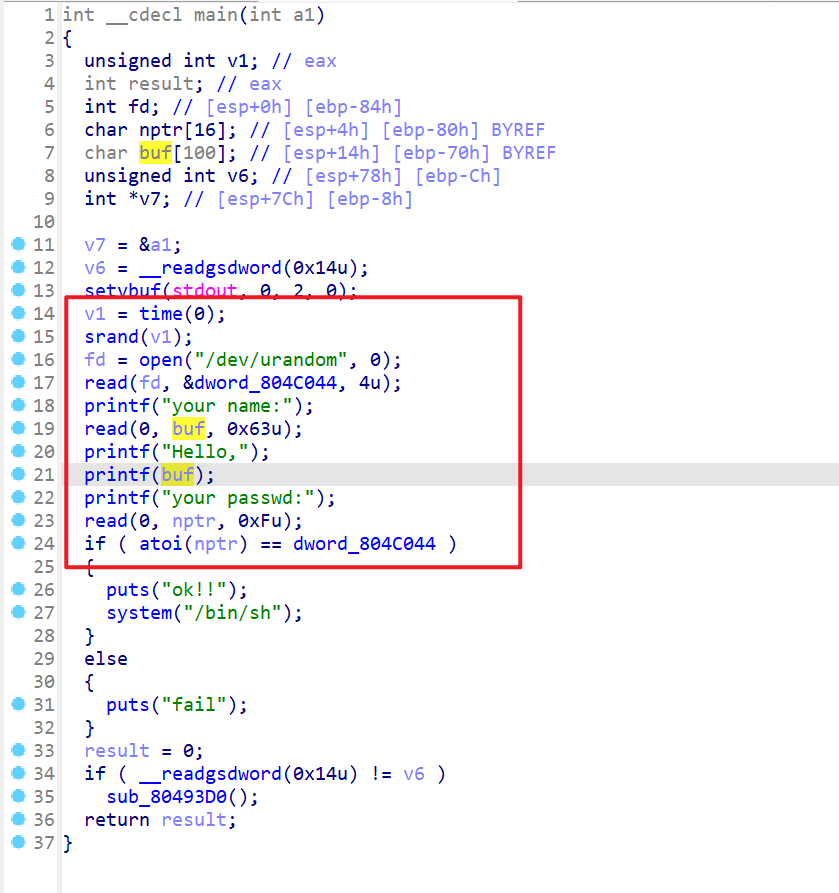839x893 pixels.
Task: Select the highlighted buf in the declaration line
Action: (156, 153)
